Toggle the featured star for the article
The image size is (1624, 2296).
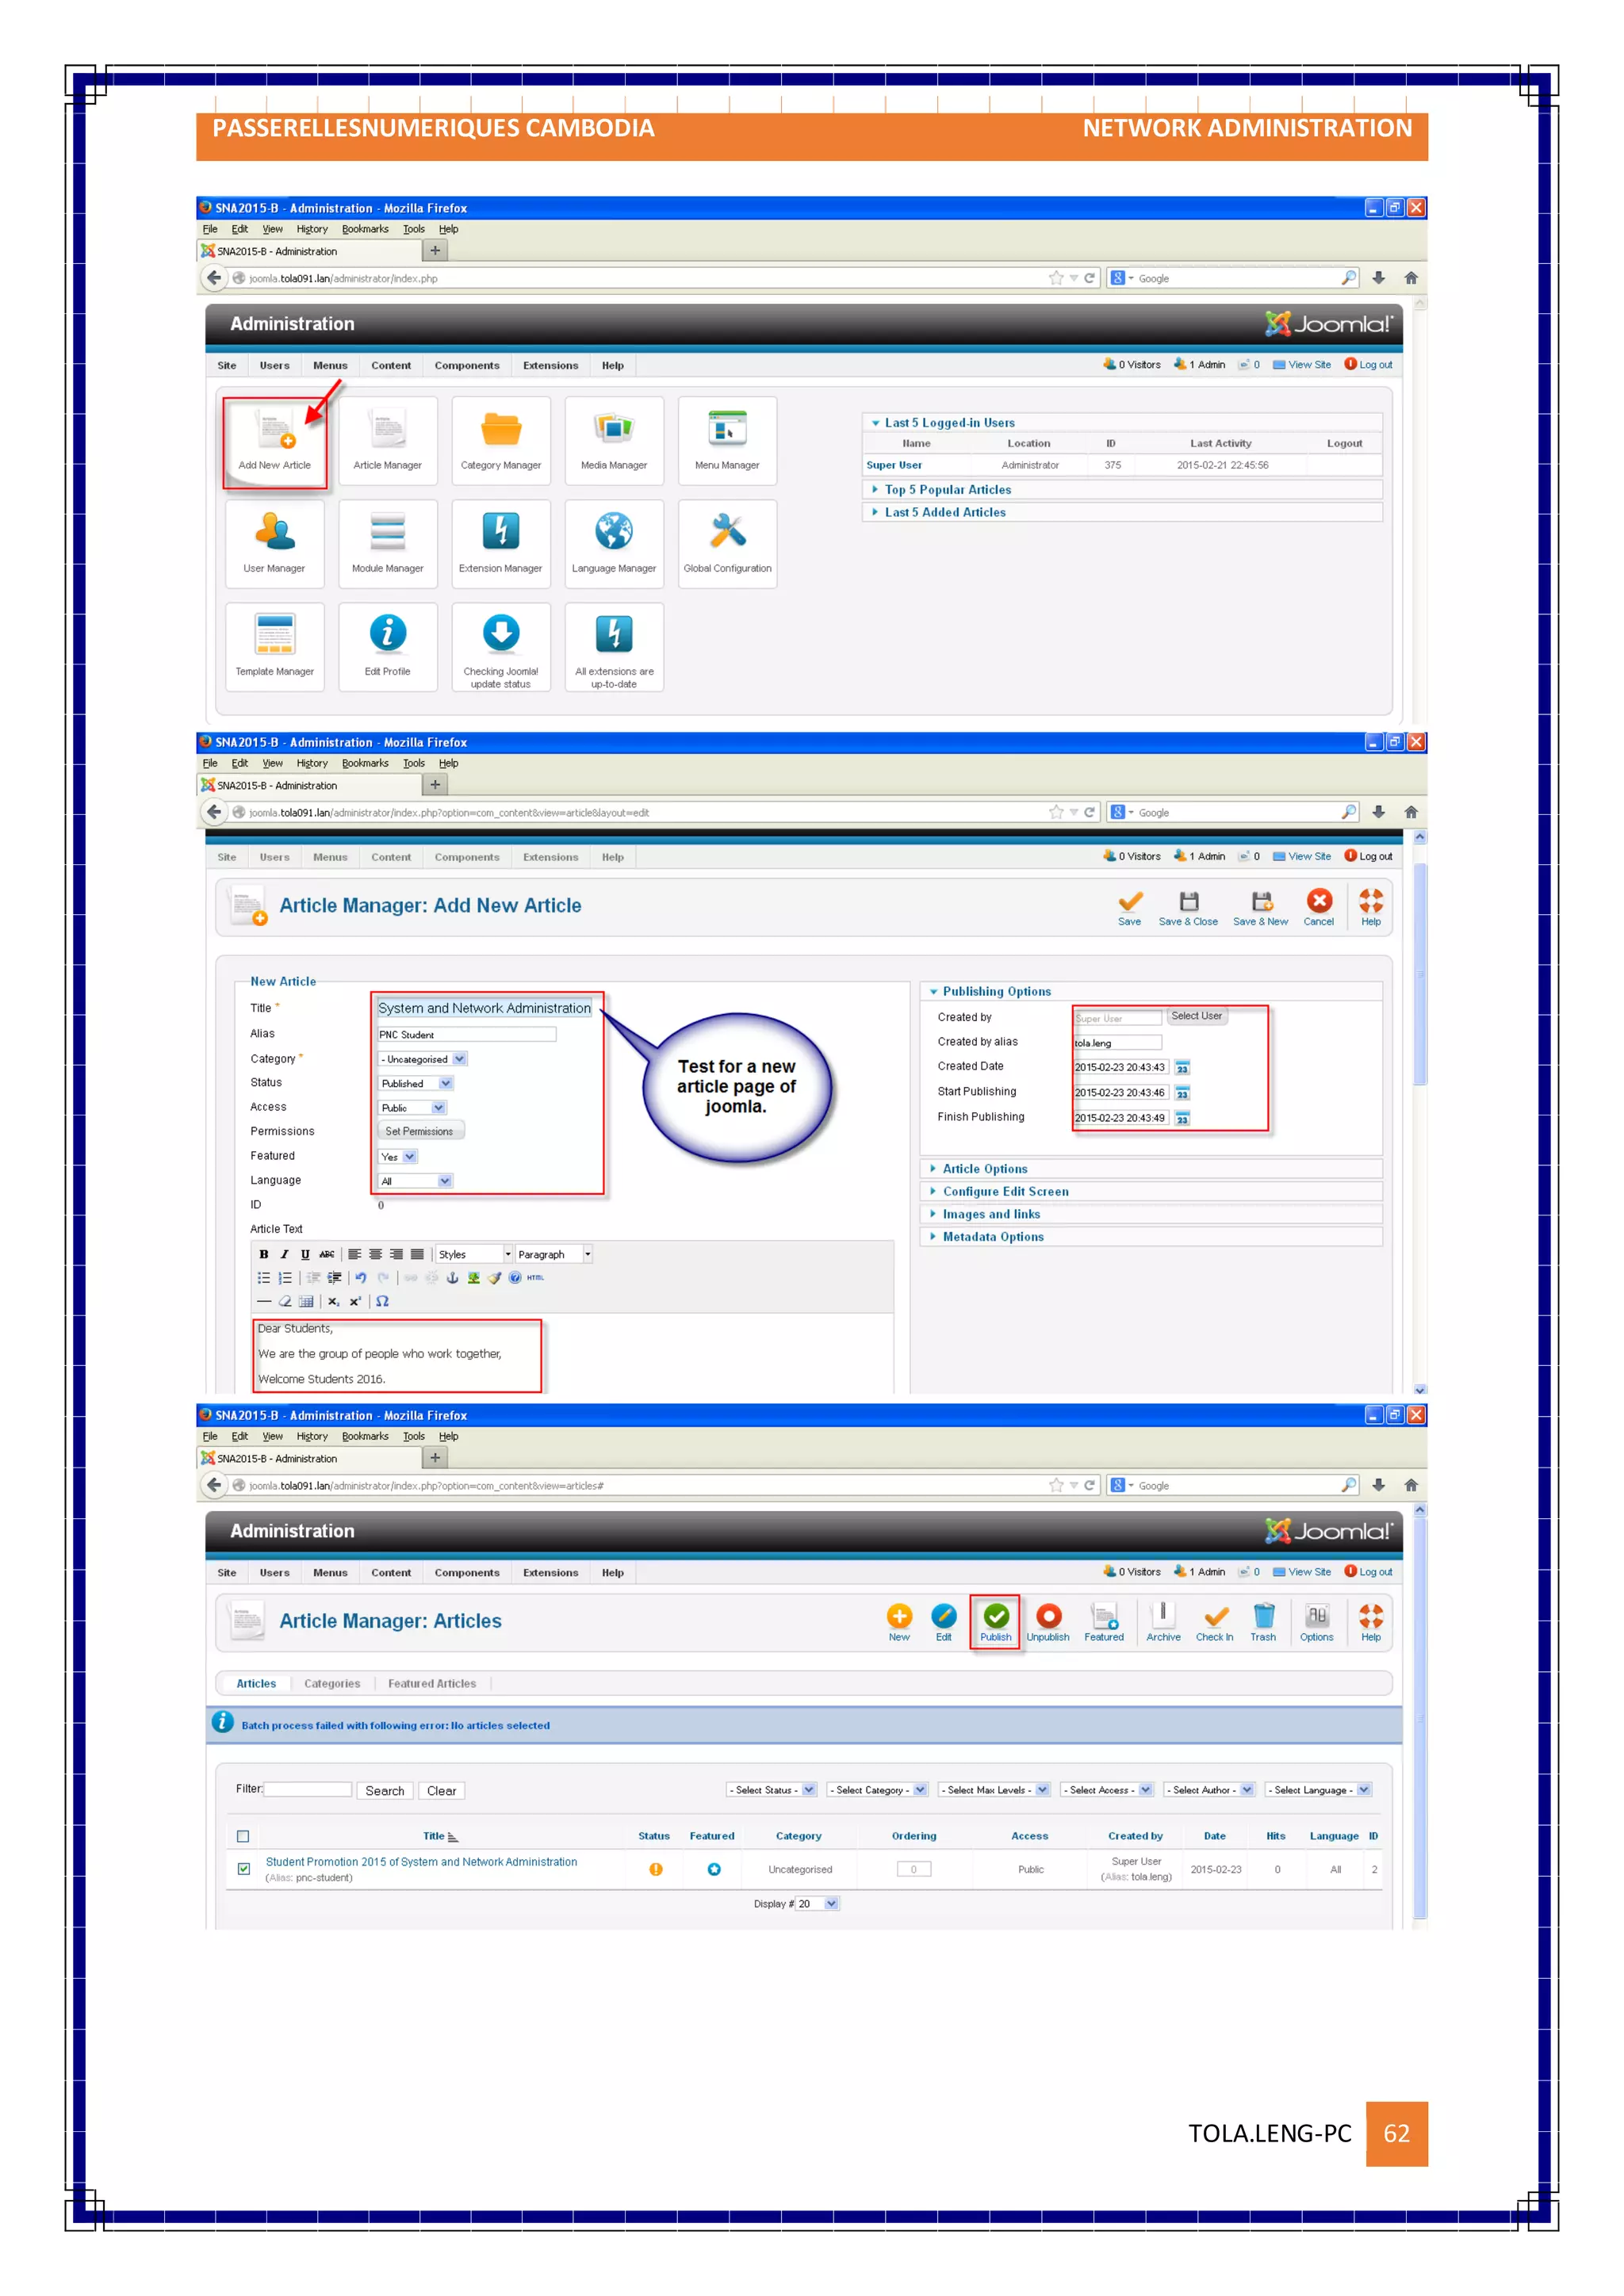[x=714, y=1870]
